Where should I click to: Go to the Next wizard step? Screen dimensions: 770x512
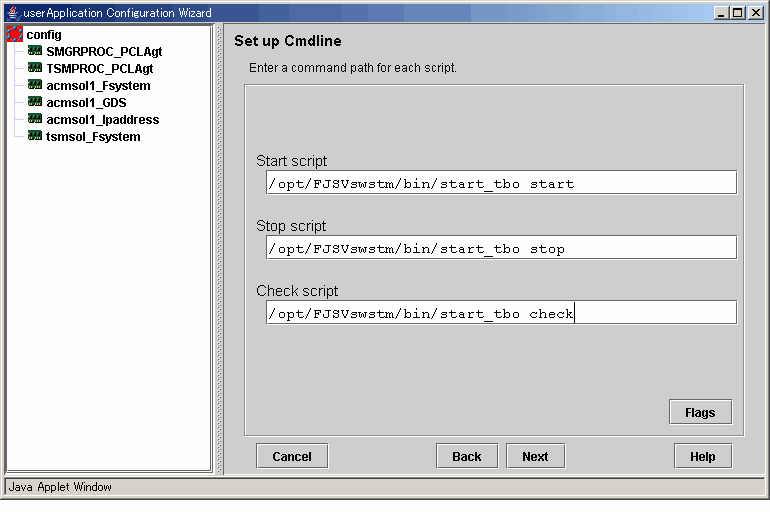(535, 457)
